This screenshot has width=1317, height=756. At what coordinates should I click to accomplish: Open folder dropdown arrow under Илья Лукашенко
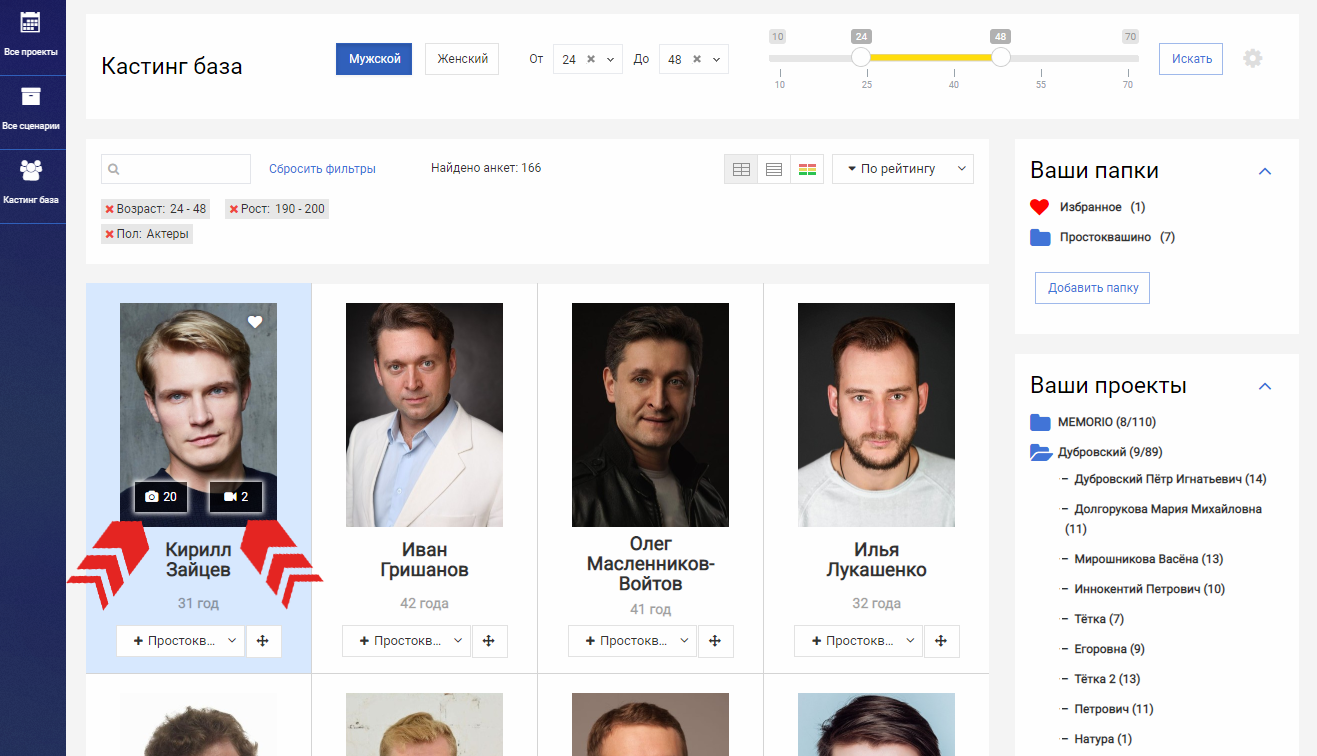(x=910, y=641)
